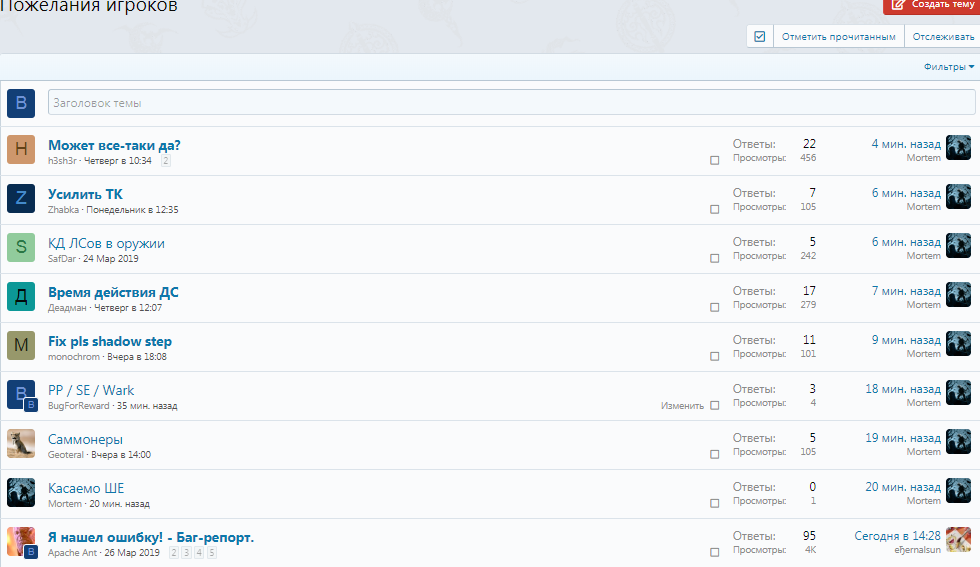Click last-poster avatar in PP / SE / Wark row
This screenshot has height=567, width=980.
[x=958, y=393]
